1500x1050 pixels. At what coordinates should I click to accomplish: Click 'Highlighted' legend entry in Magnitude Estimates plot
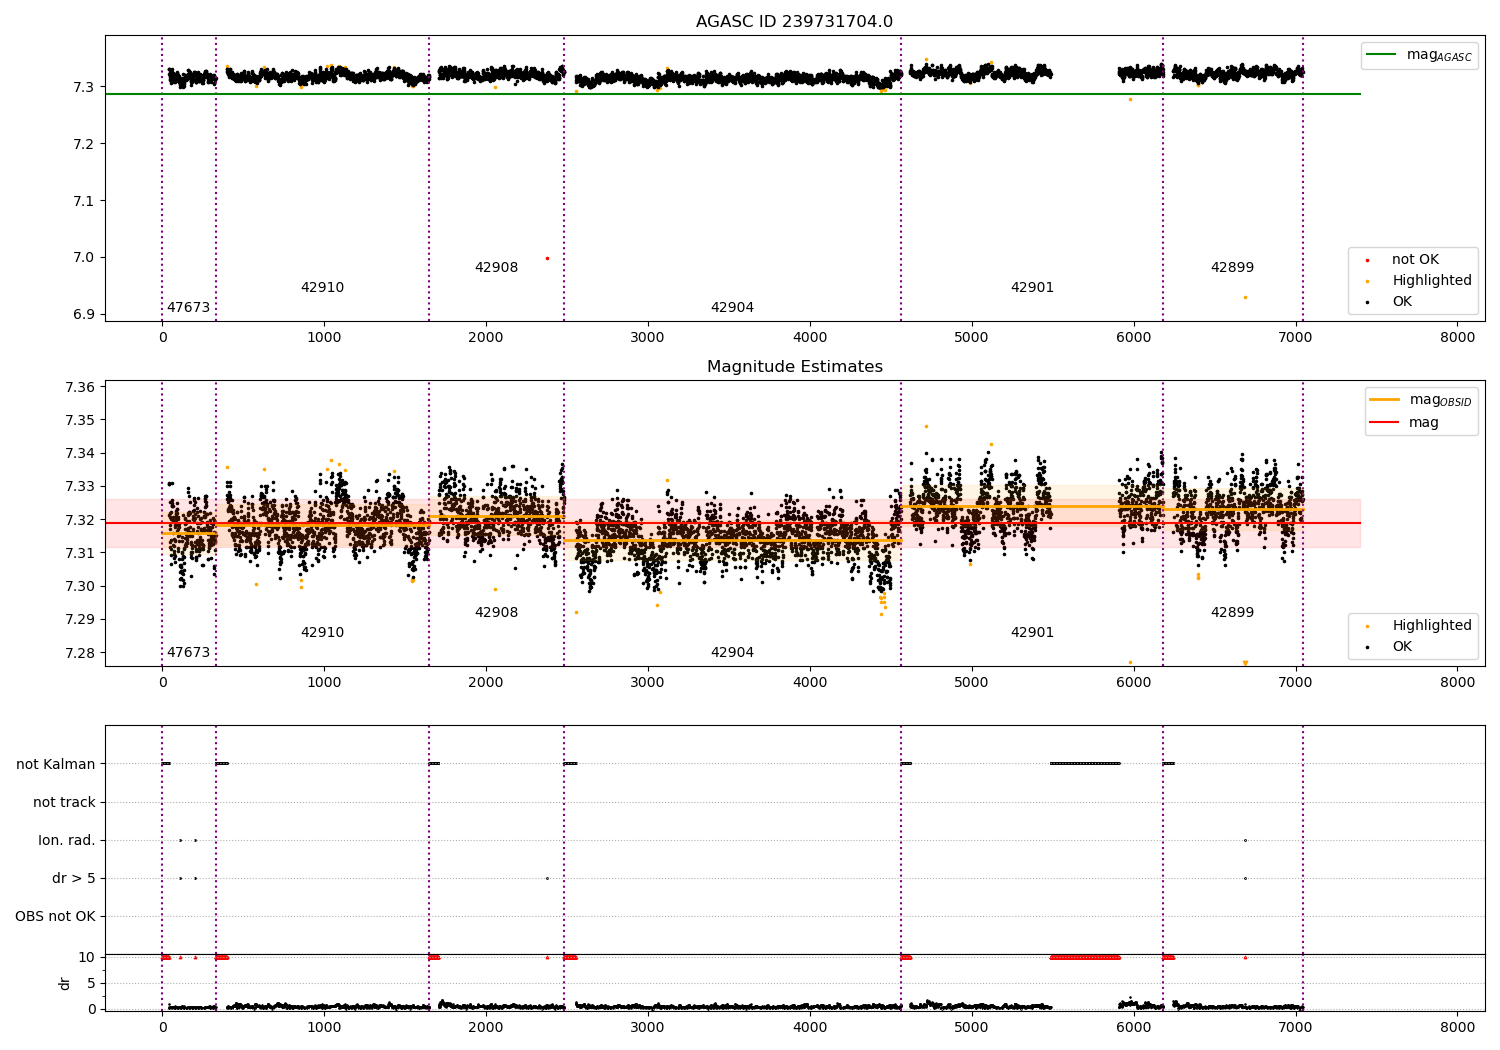click(x=1432, y=626)
